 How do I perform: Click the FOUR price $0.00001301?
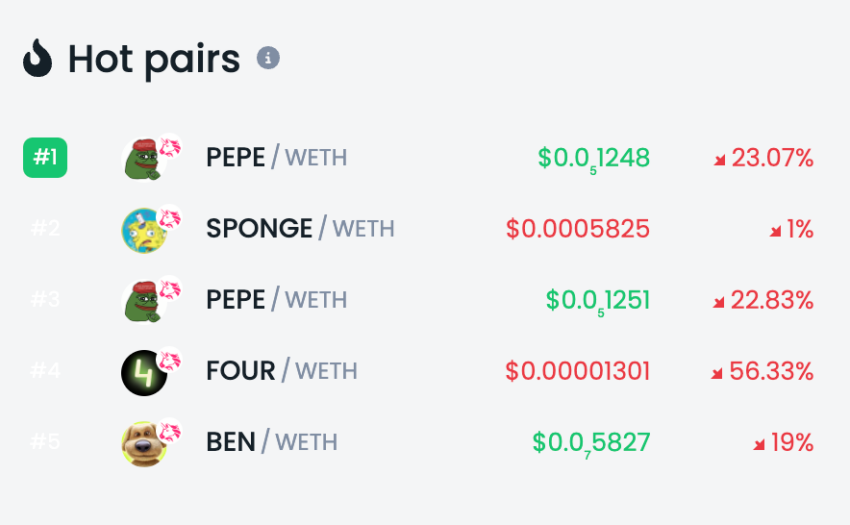pyautogui.click(x=578, y=370)
